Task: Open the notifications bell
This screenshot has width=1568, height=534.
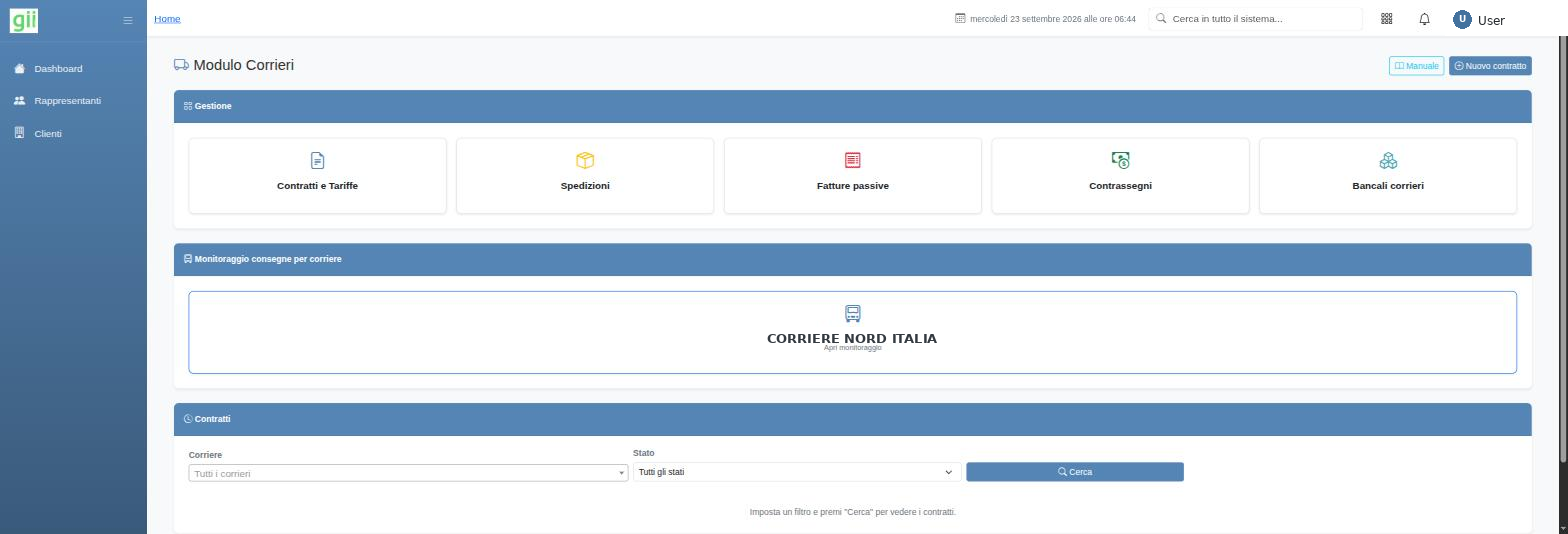Action: point(1425,19)
